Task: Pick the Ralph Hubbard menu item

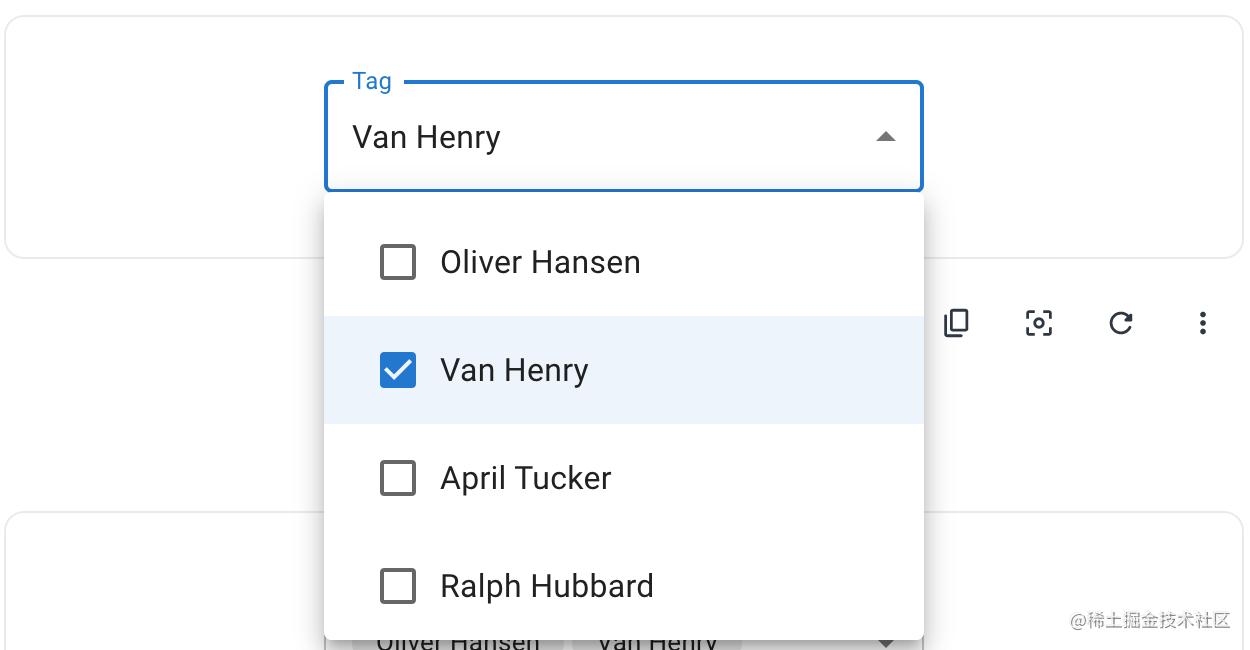Action: pyautogui.click(x=546, y=586)
